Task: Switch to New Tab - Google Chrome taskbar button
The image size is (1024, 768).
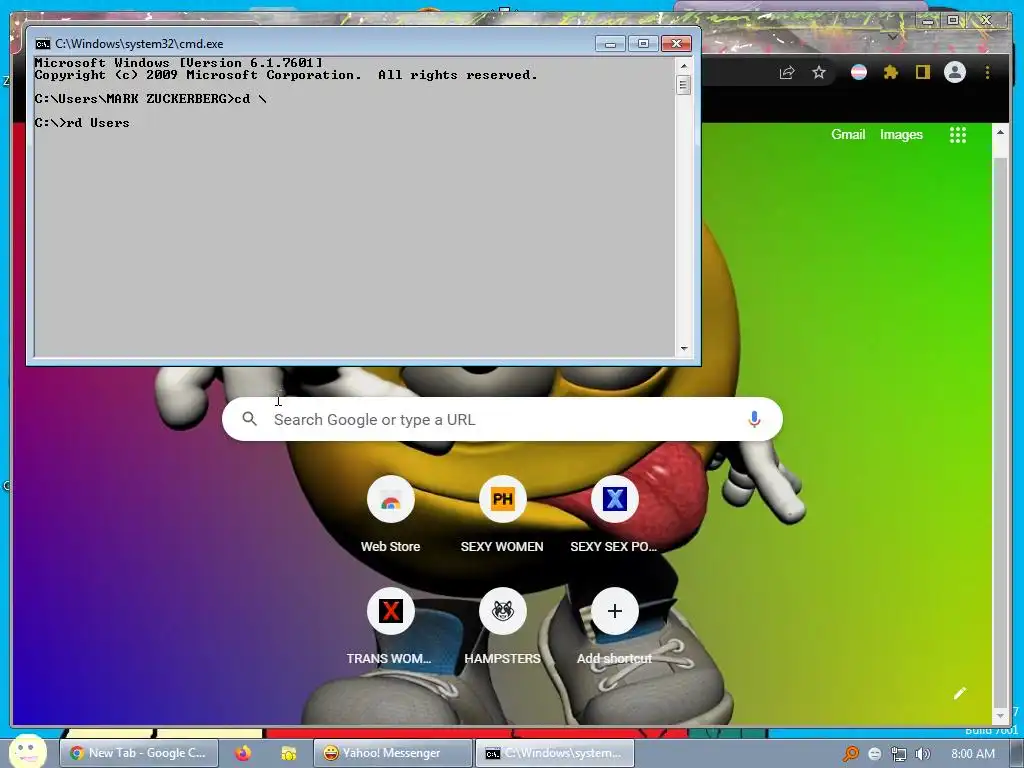Action: pos(138,753)
